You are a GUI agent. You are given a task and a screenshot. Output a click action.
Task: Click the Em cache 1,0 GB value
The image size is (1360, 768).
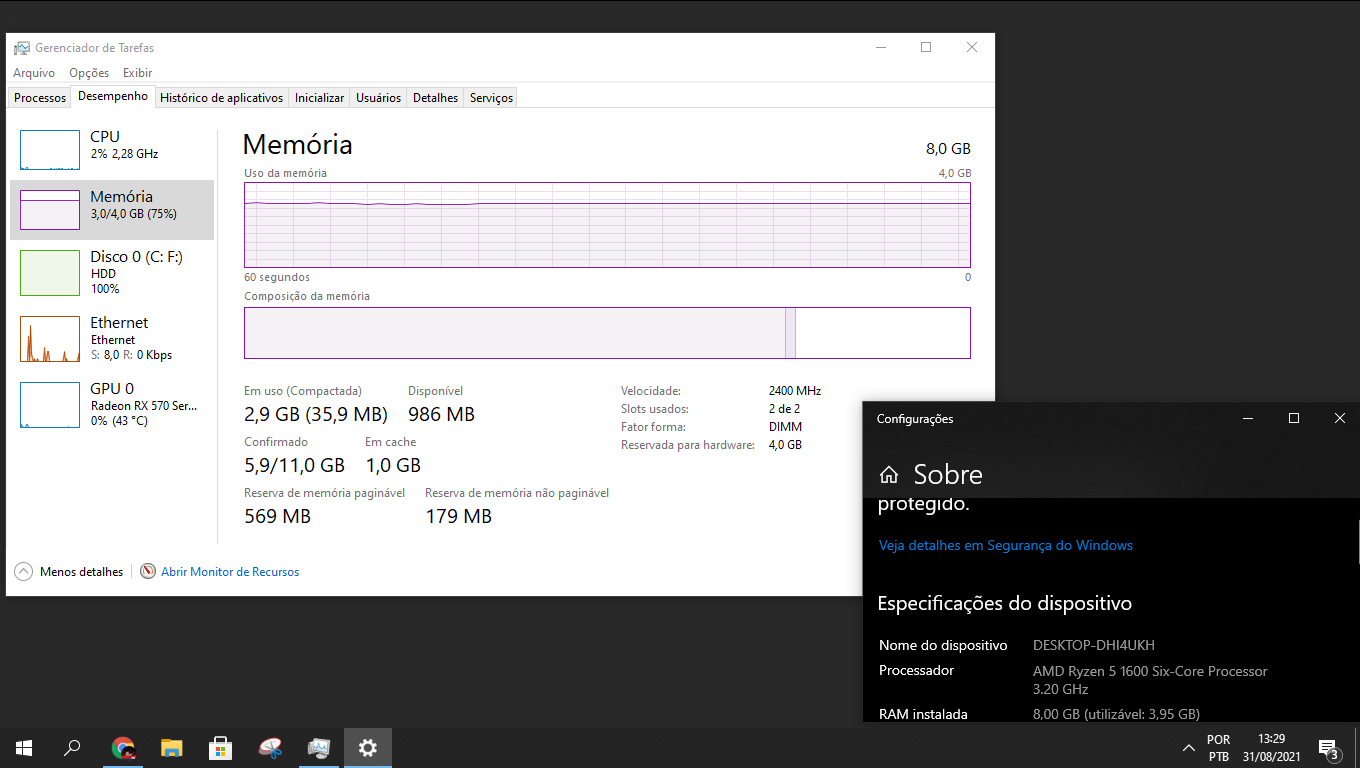(393, 466)
